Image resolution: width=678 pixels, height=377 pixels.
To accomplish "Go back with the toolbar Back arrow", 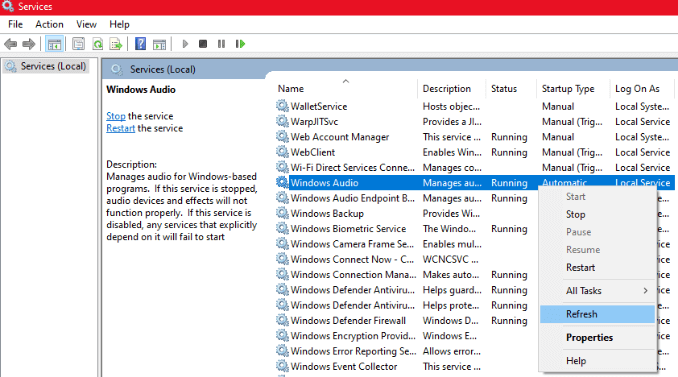I will [x=10, y=44].
